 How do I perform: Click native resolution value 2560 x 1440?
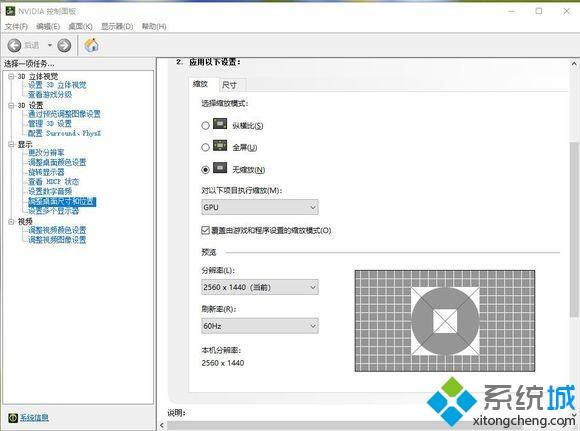point(223,363)
